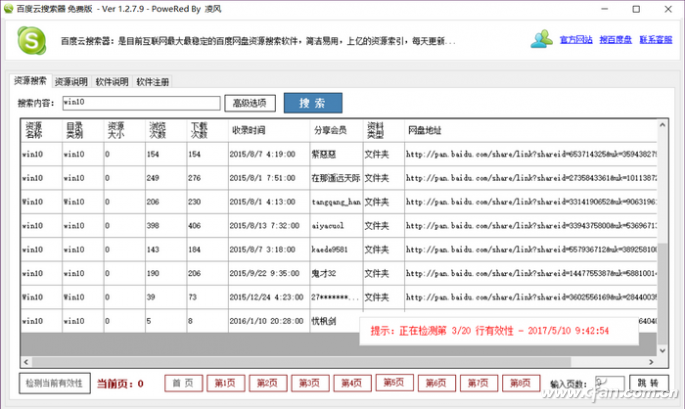Go to page 第5页
685x409 pixels.
tap(394, 383)
